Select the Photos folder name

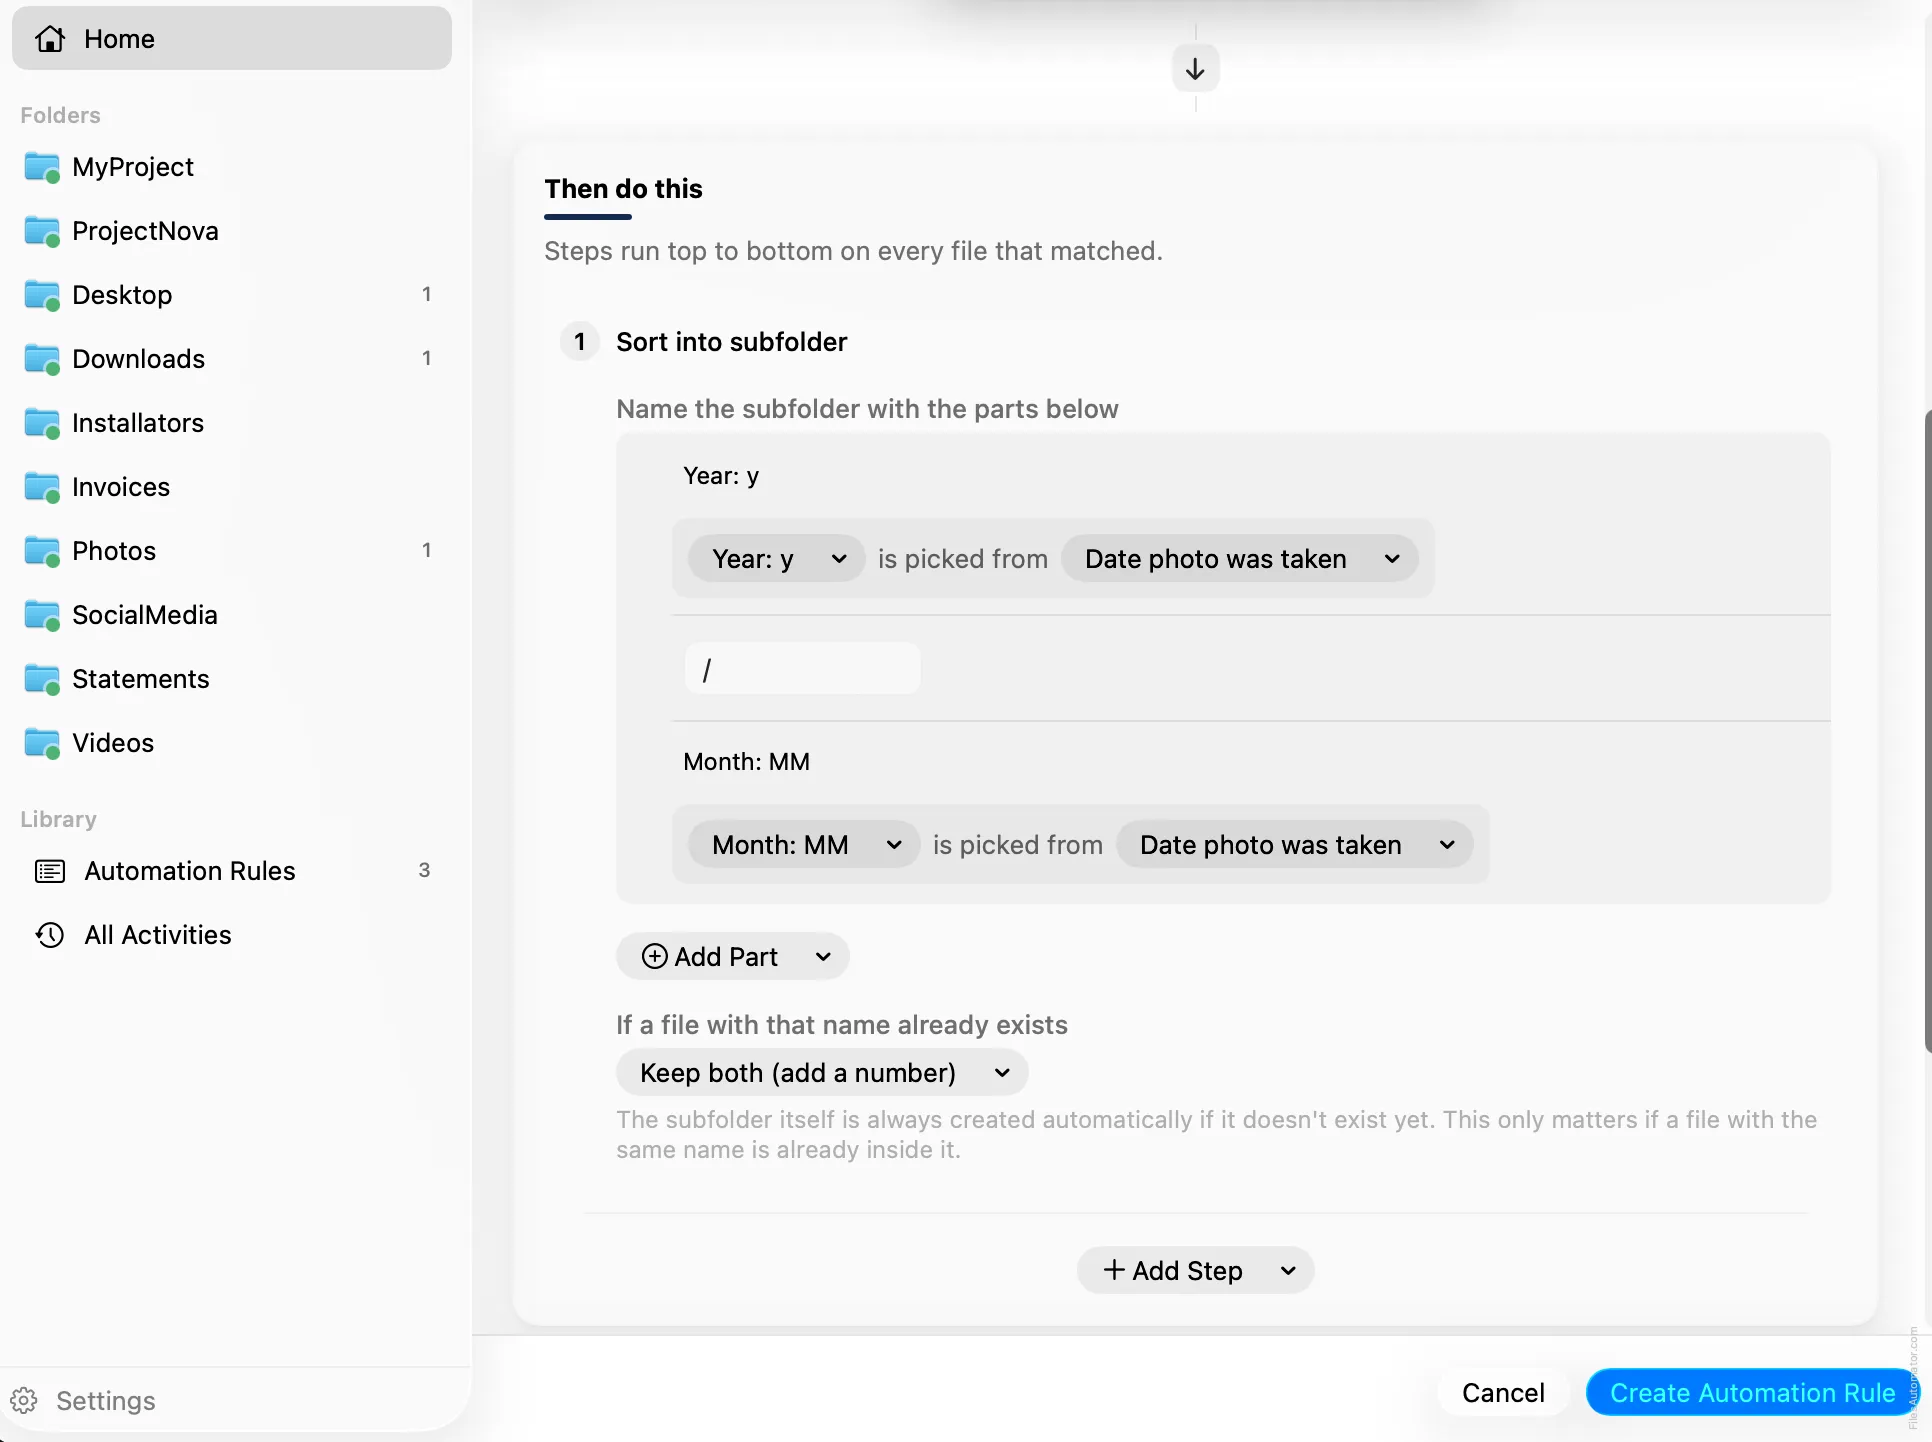click(114, 551)
